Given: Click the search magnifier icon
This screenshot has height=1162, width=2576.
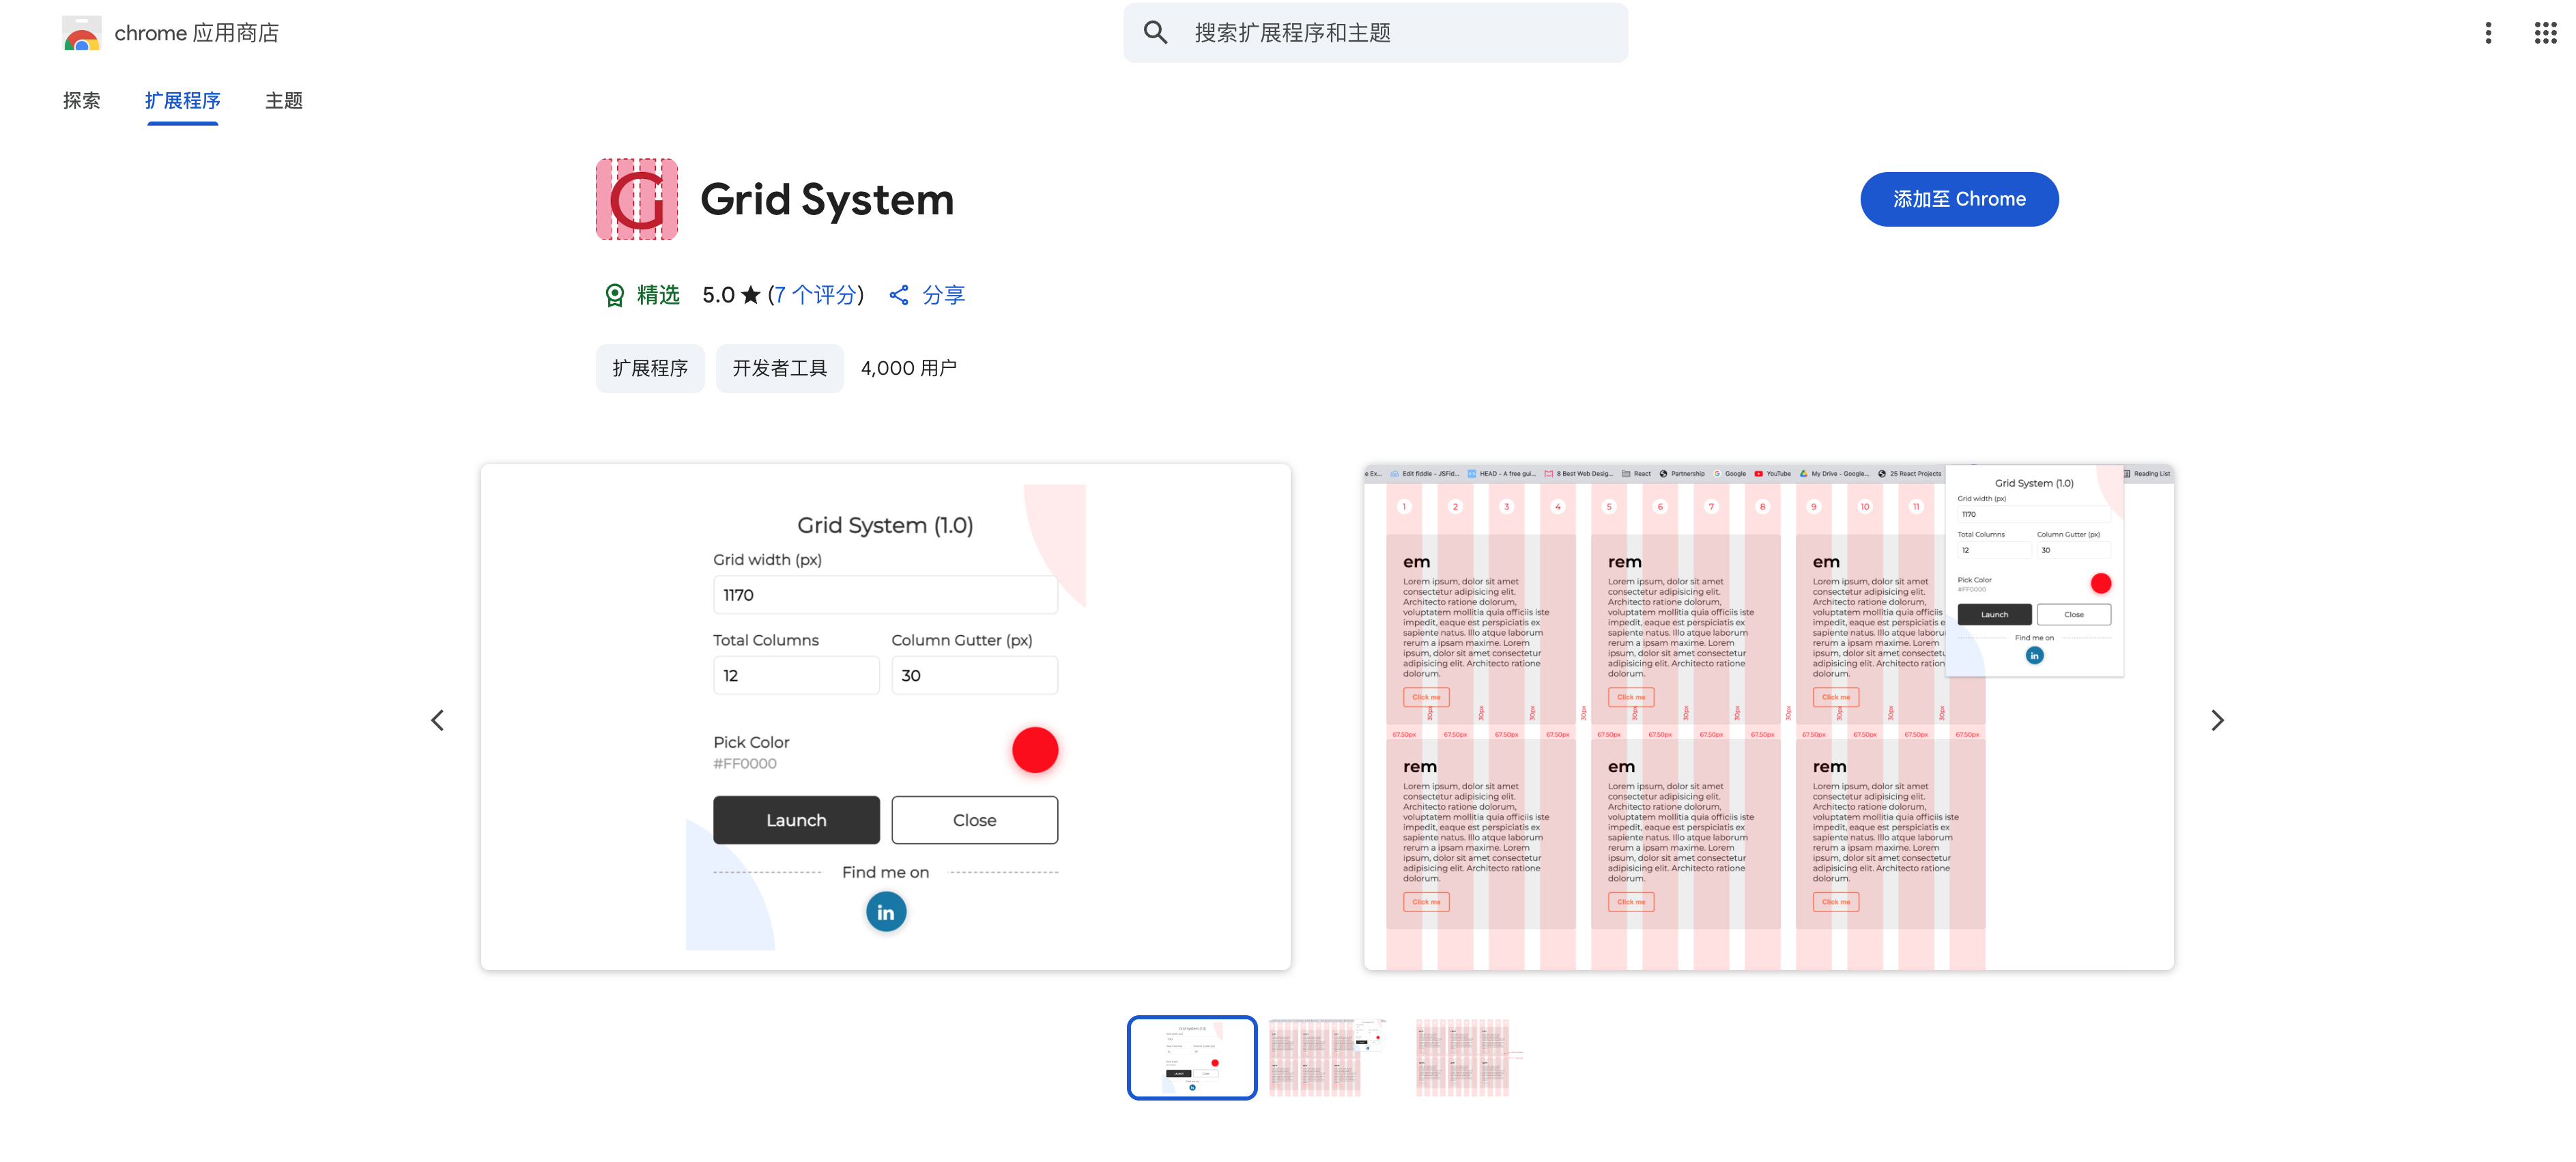Looking at the screenshot, I should click(x=1155, y=33).
